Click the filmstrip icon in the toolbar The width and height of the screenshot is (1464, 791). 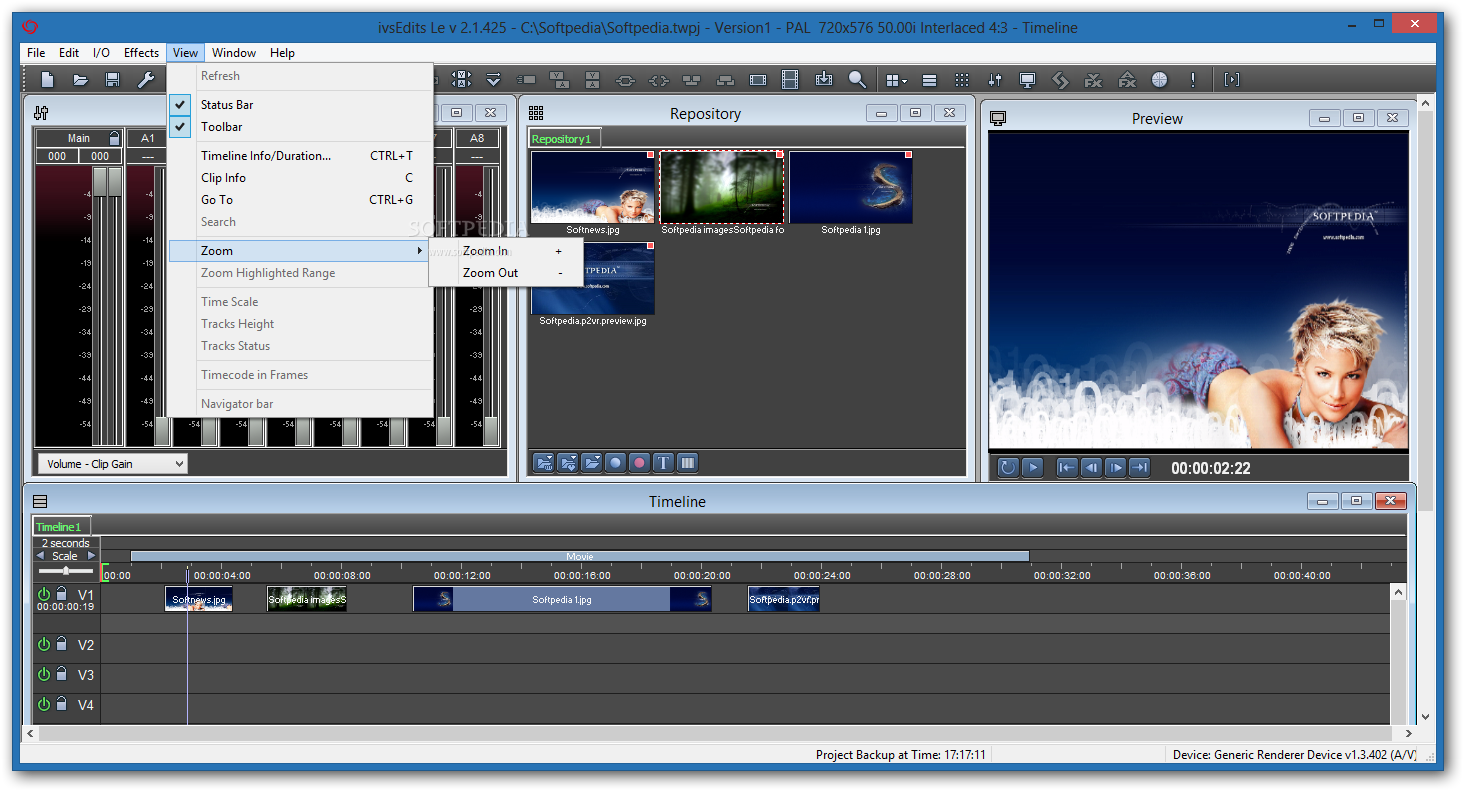click(790, 80)
